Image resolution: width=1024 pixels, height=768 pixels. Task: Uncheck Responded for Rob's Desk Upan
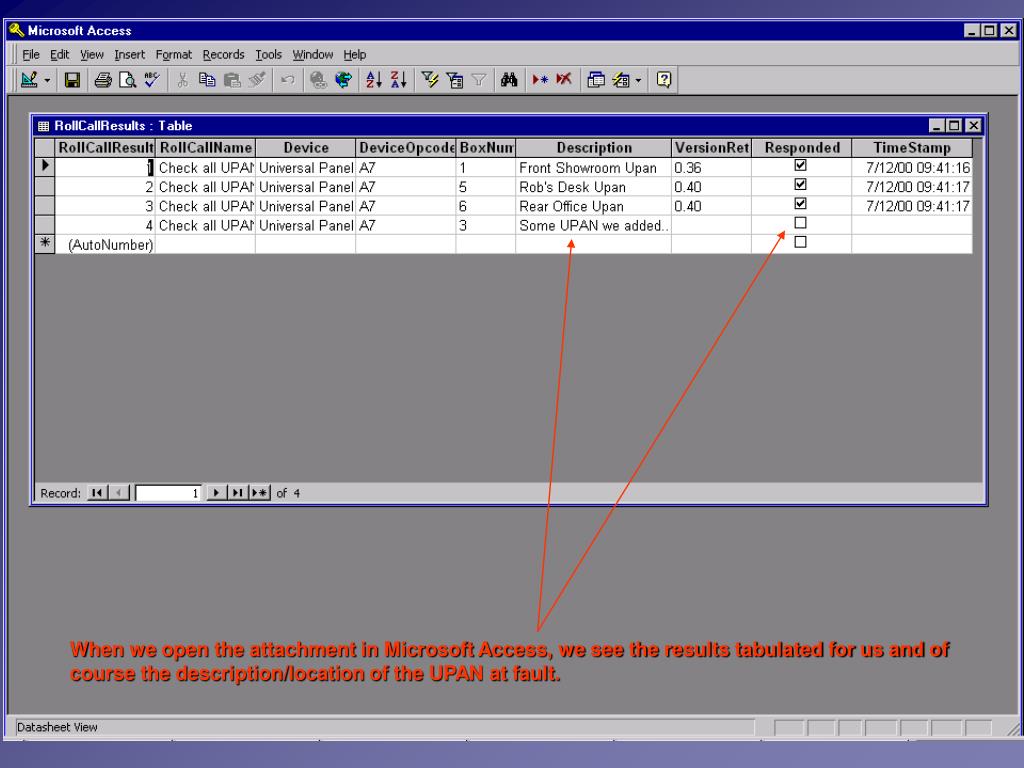pyautogui.click(x=800, y=185)
